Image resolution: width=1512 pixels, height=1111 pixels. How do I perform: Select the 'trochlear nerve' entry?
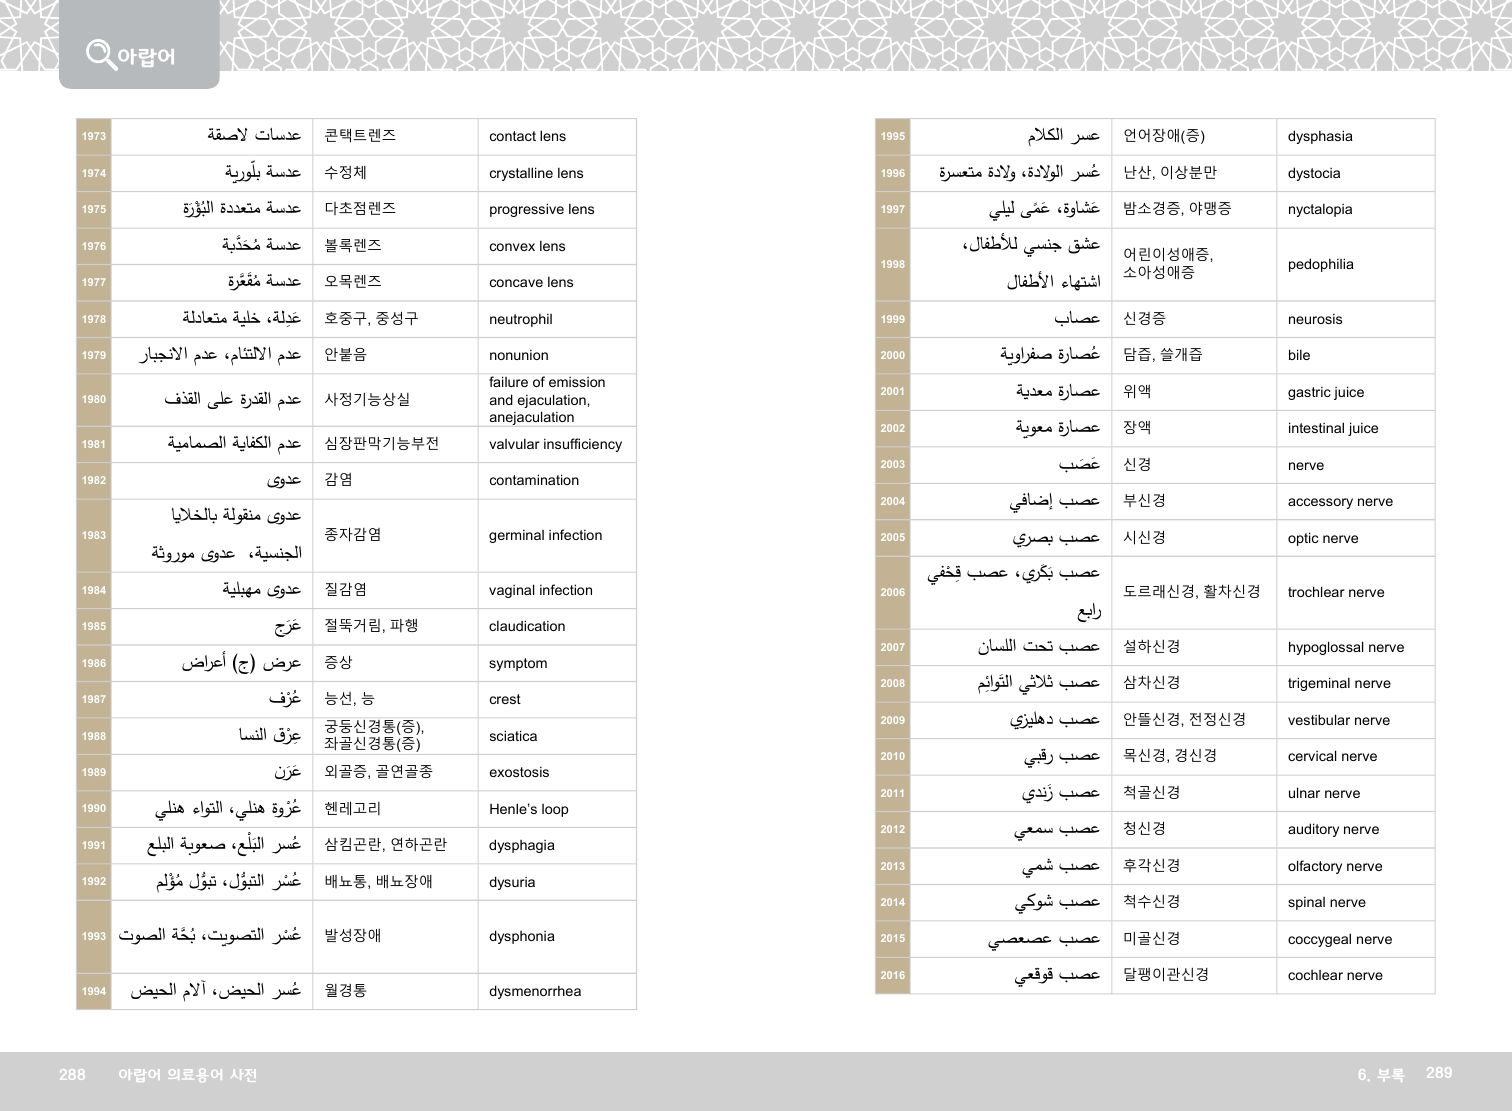pos(1335,592)
